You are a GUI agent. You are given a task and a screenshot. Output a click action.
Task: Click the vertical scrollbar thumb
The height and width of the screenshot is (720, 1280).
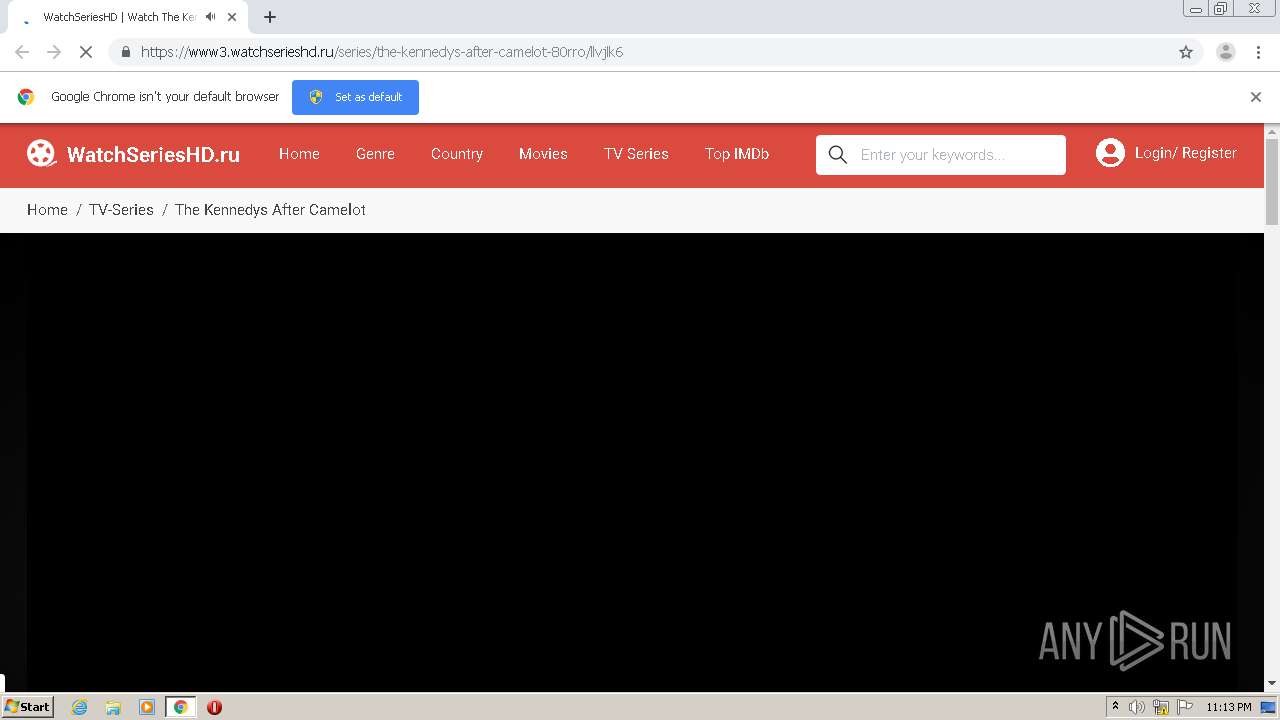tap(1272, 181)
